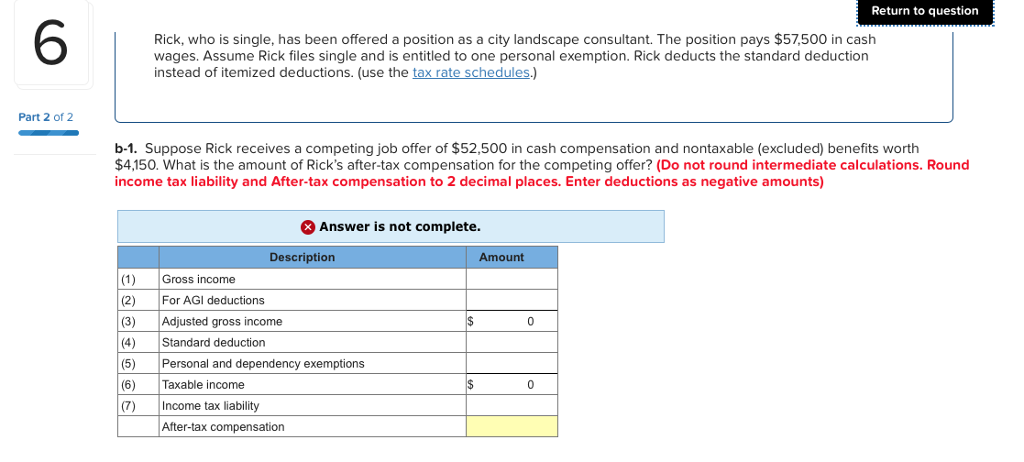Enter the Standard deduction amount field

pyautogui.click(x=511, y=342)
